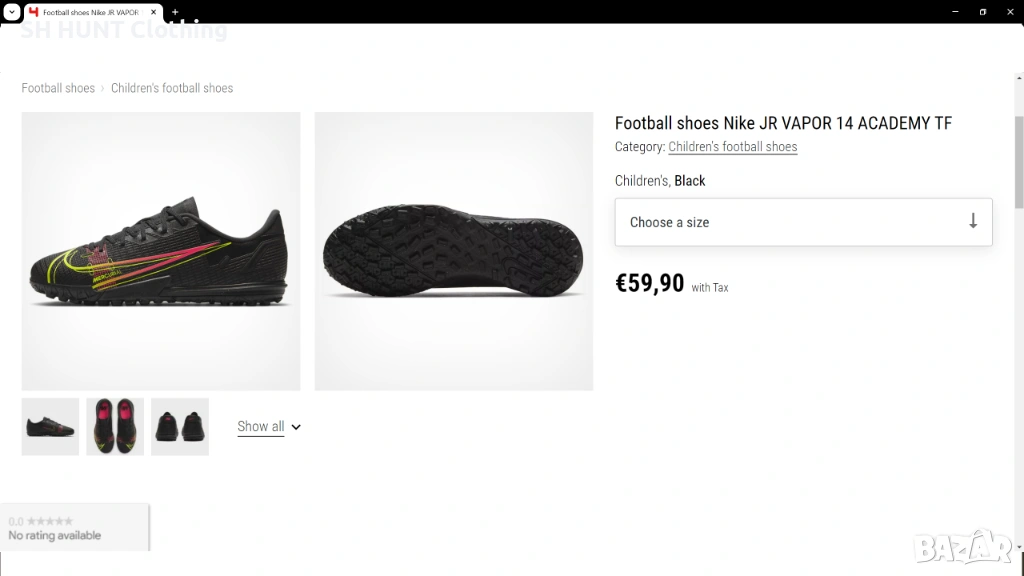Go to Football shoes breadcrumb
The height and width of the screenshot is (576, 1024).
click(58, 88)
